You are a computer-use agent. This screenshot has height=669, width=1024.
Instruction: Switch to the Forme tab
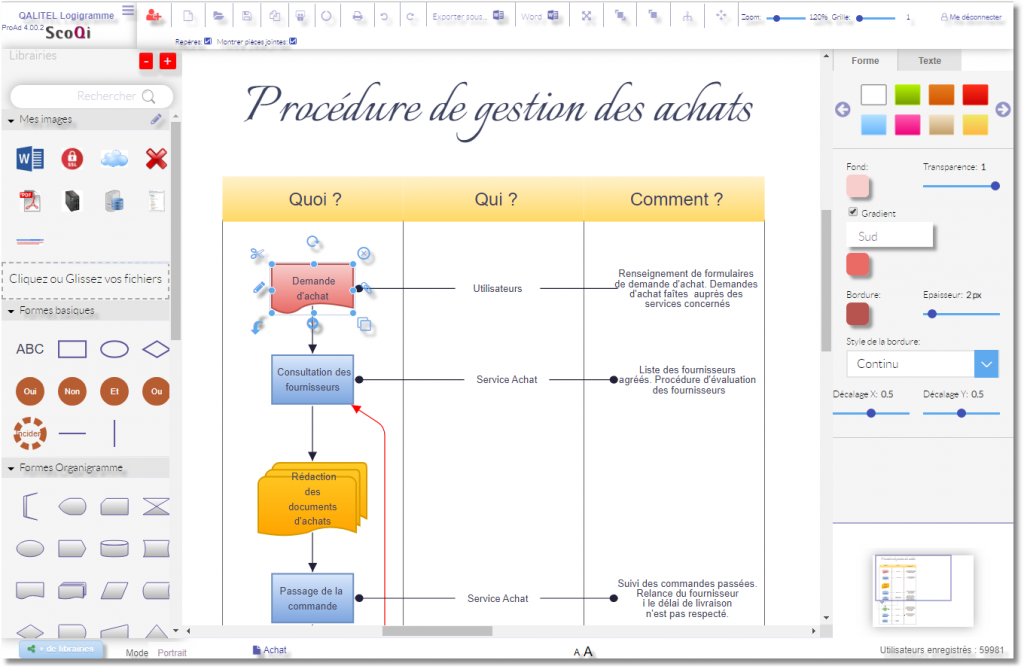click(x=865, y=61)
